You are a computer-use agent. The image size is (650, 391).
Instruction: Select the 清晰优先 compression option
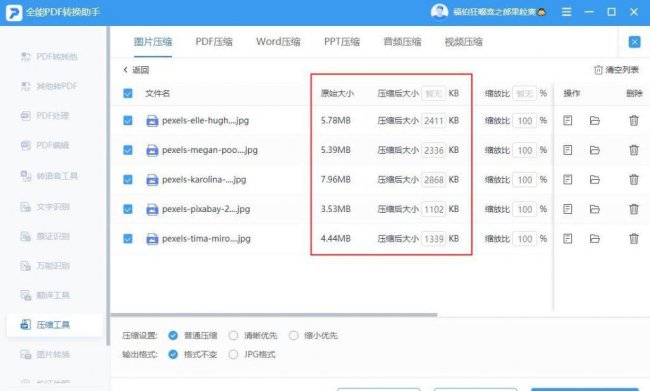pos(233,335)
